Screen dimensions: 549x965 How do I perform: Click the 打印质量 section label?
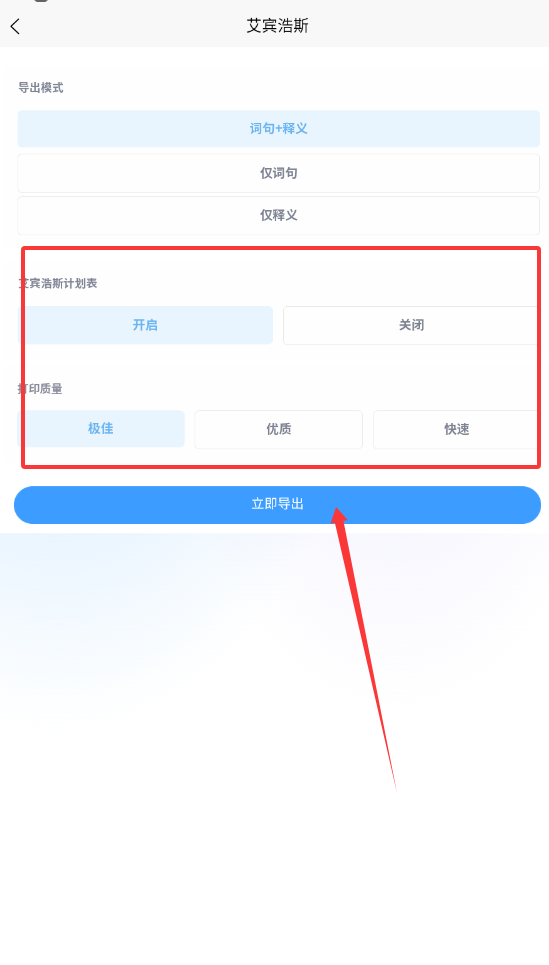click(41, 389)
